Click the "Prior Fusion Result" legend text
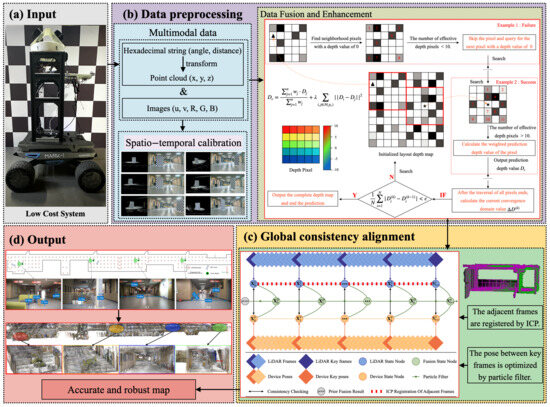This screenshot has width=550, height=407. coord(346,391)
